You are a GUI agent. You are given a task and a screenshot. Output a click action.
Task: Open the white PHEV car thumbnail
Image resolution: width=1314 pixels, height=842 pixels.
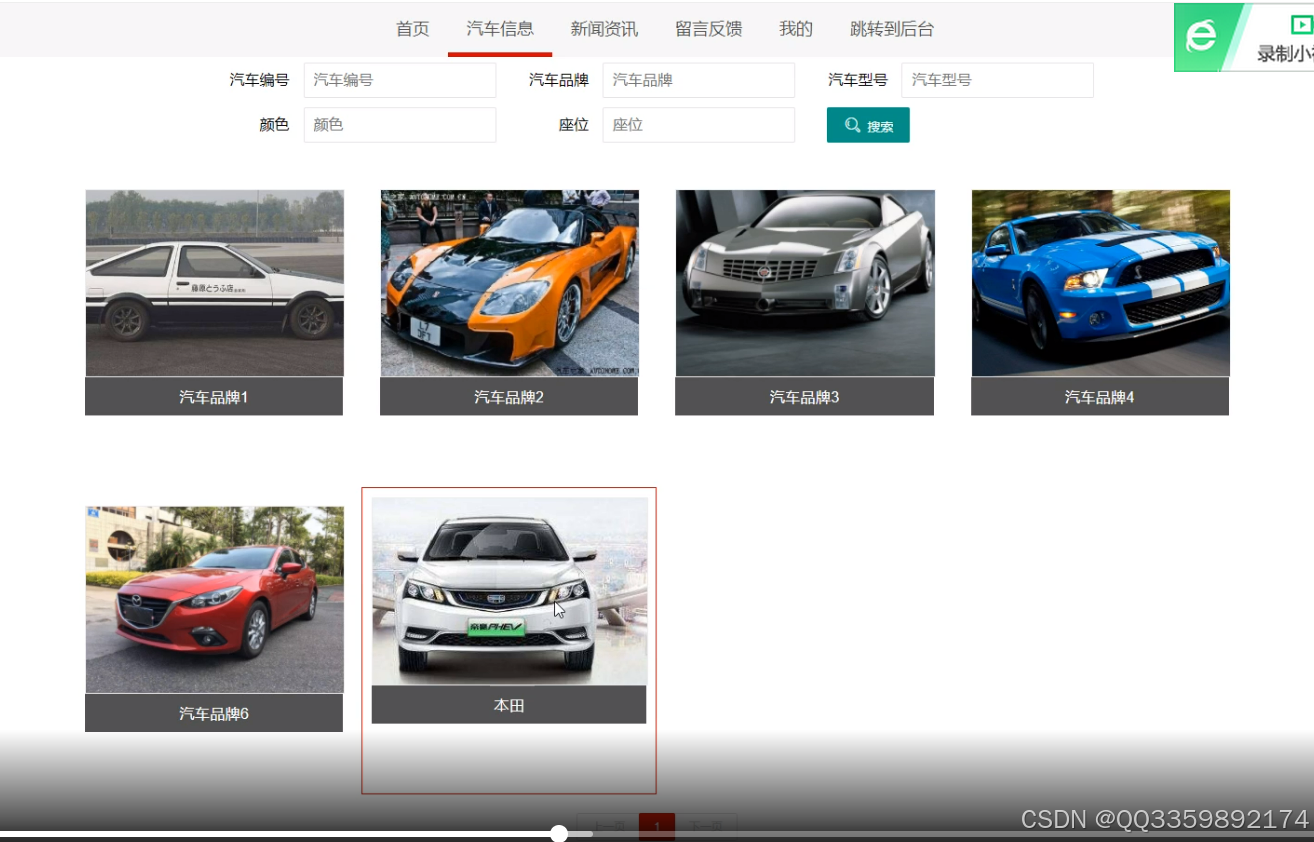coord(509,591)
